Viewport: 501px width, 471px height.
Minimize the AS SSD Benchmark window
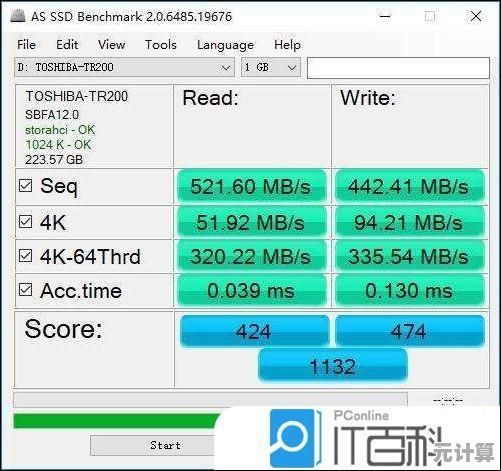click(x=385, y=16)
